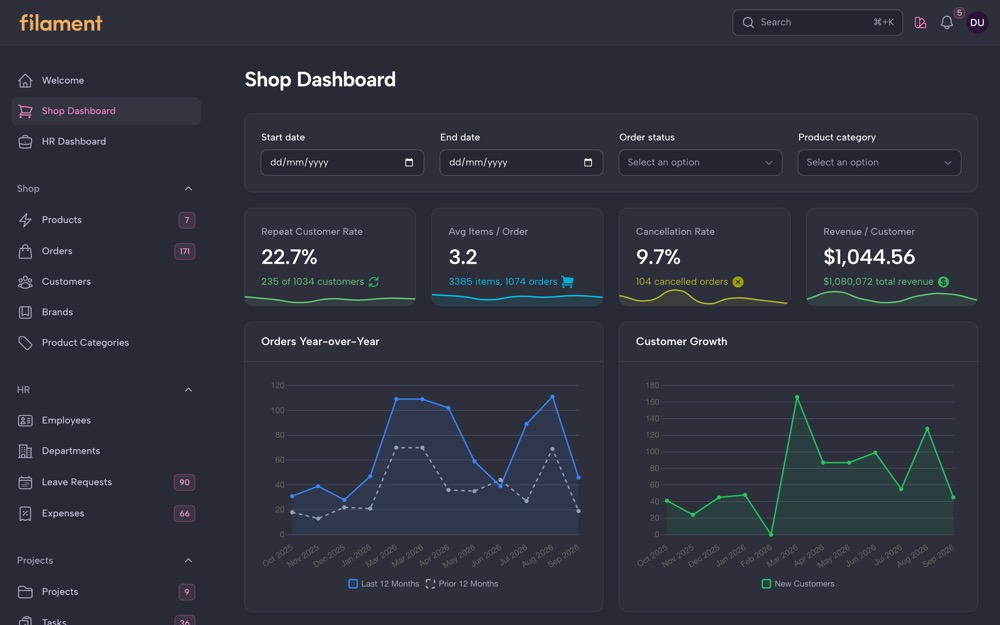Collapse the HR navigation group
This screenshot has height=625, width=1000.
[188, 390]
